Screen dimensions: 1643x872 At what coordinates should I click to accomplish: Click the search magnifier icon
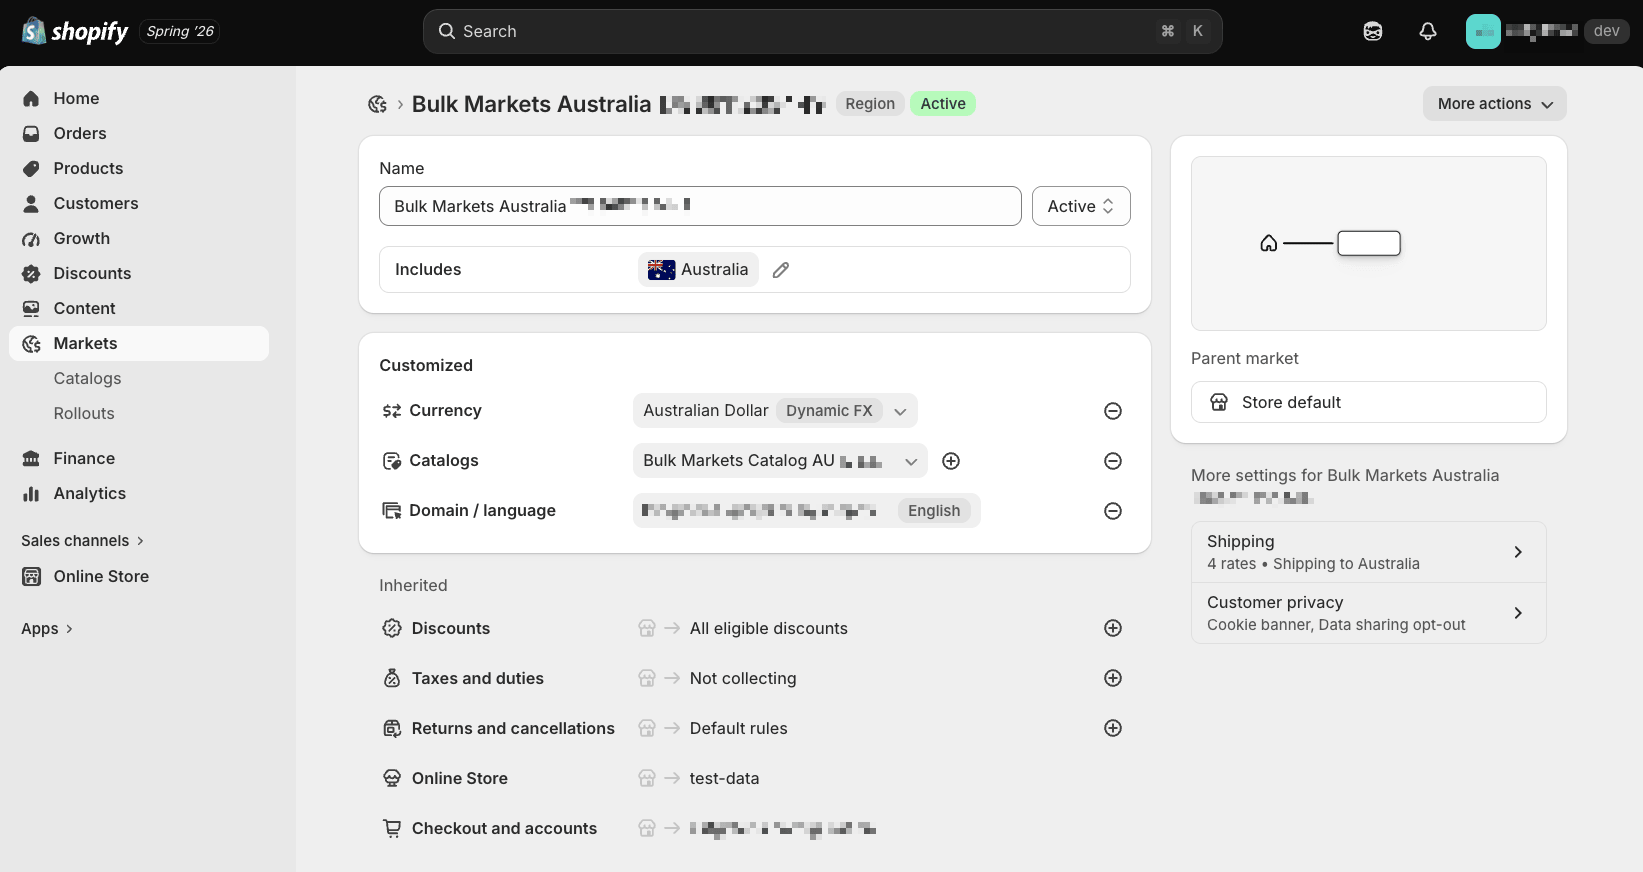[x=447, y=31]
